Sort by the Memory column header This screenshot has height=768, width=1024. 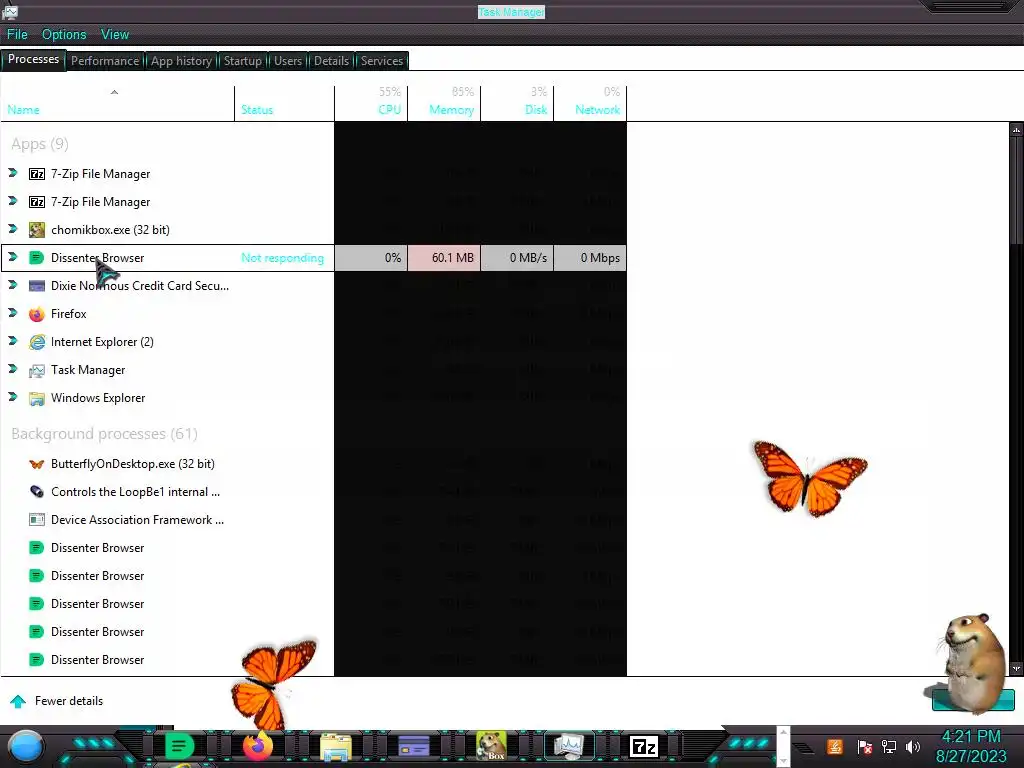tap(444, 103)
